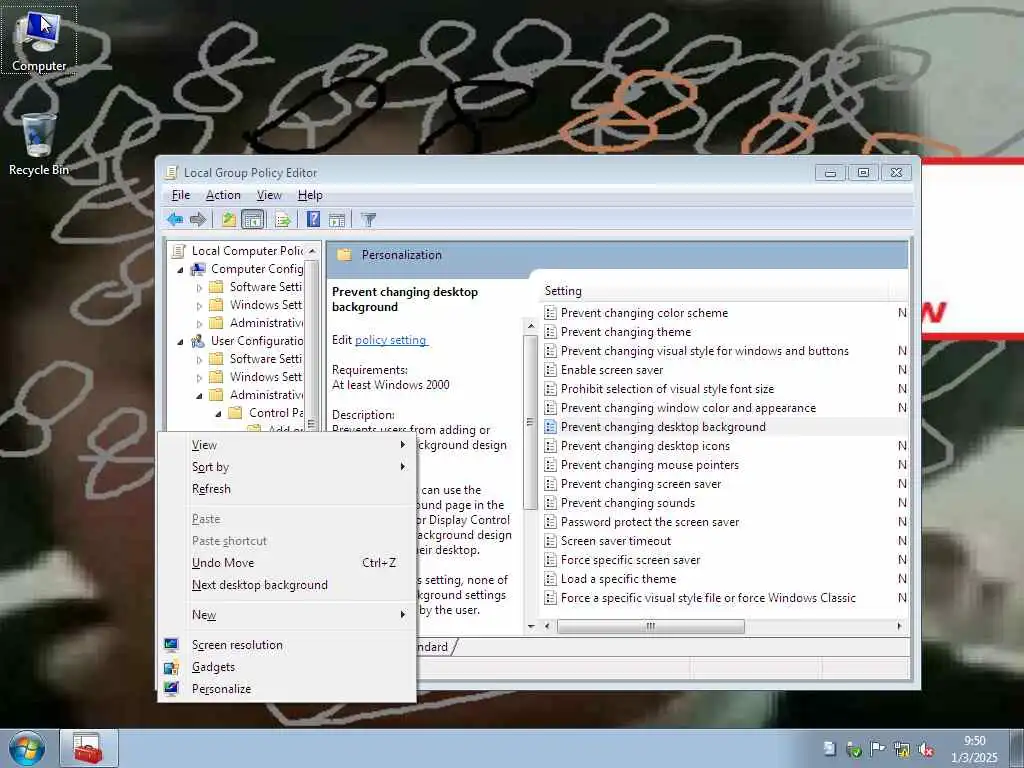Open the Help menu
The height and width of the screenshot is (768, 1024).
click(x=310, y=195)
